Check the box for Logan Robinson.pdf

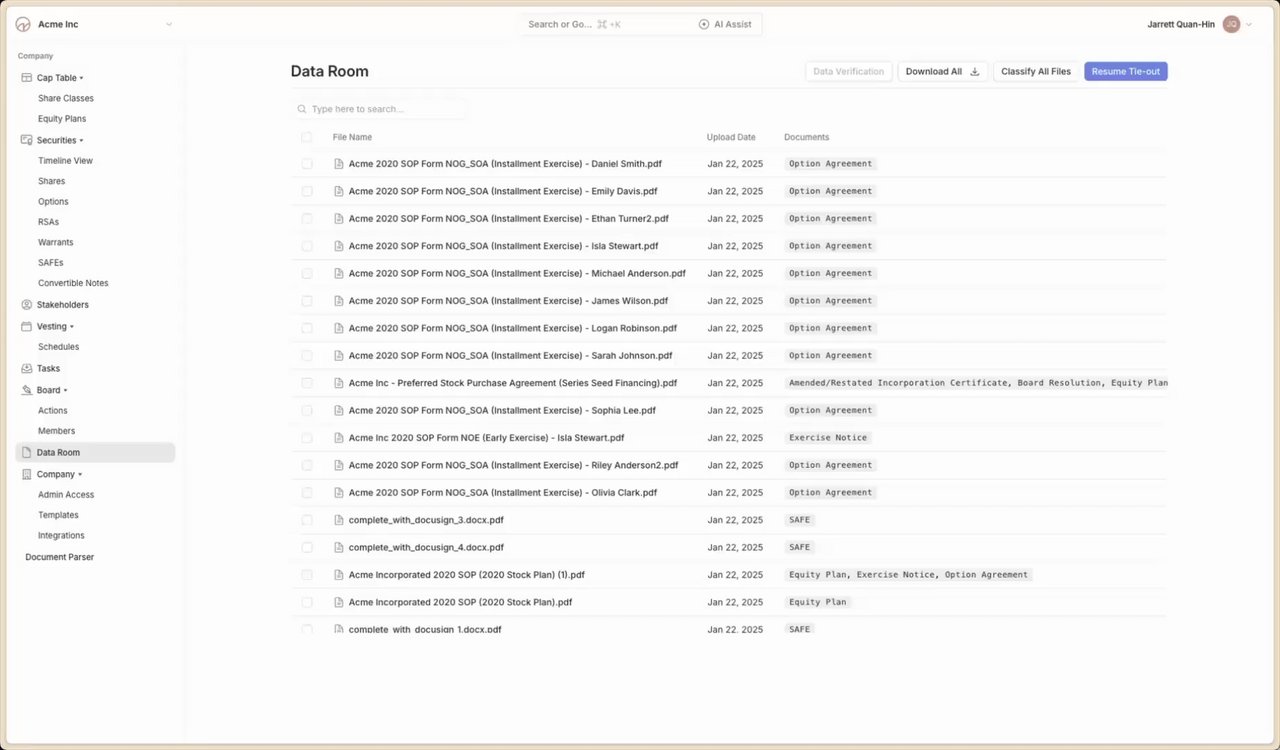click(x=307, y=328)
